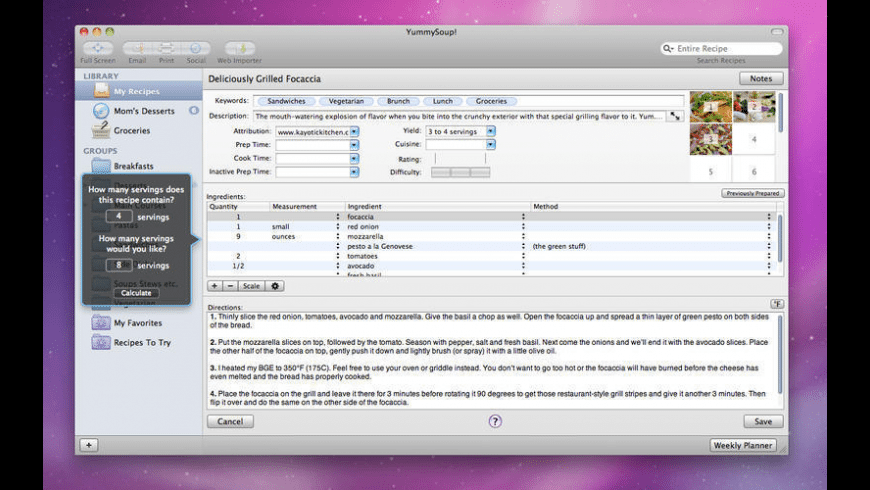This screenshot has width=870, height=490.
Task: Set the recipe Rating control
Action: coord(461,159)
